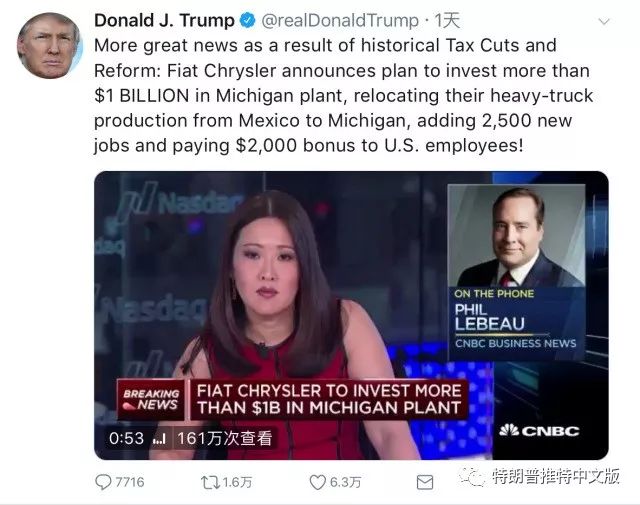Click the 1天 tweet timestamp

pyautogui.click(x=447, y=20)
